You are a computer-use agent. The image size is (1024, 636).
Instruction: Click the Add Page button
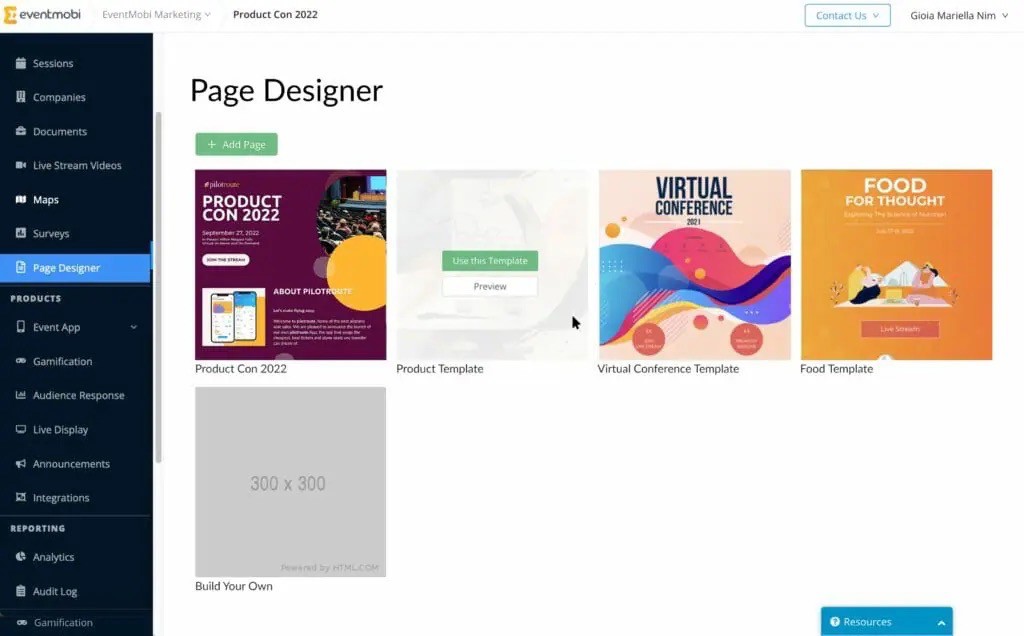coord(236,144)
